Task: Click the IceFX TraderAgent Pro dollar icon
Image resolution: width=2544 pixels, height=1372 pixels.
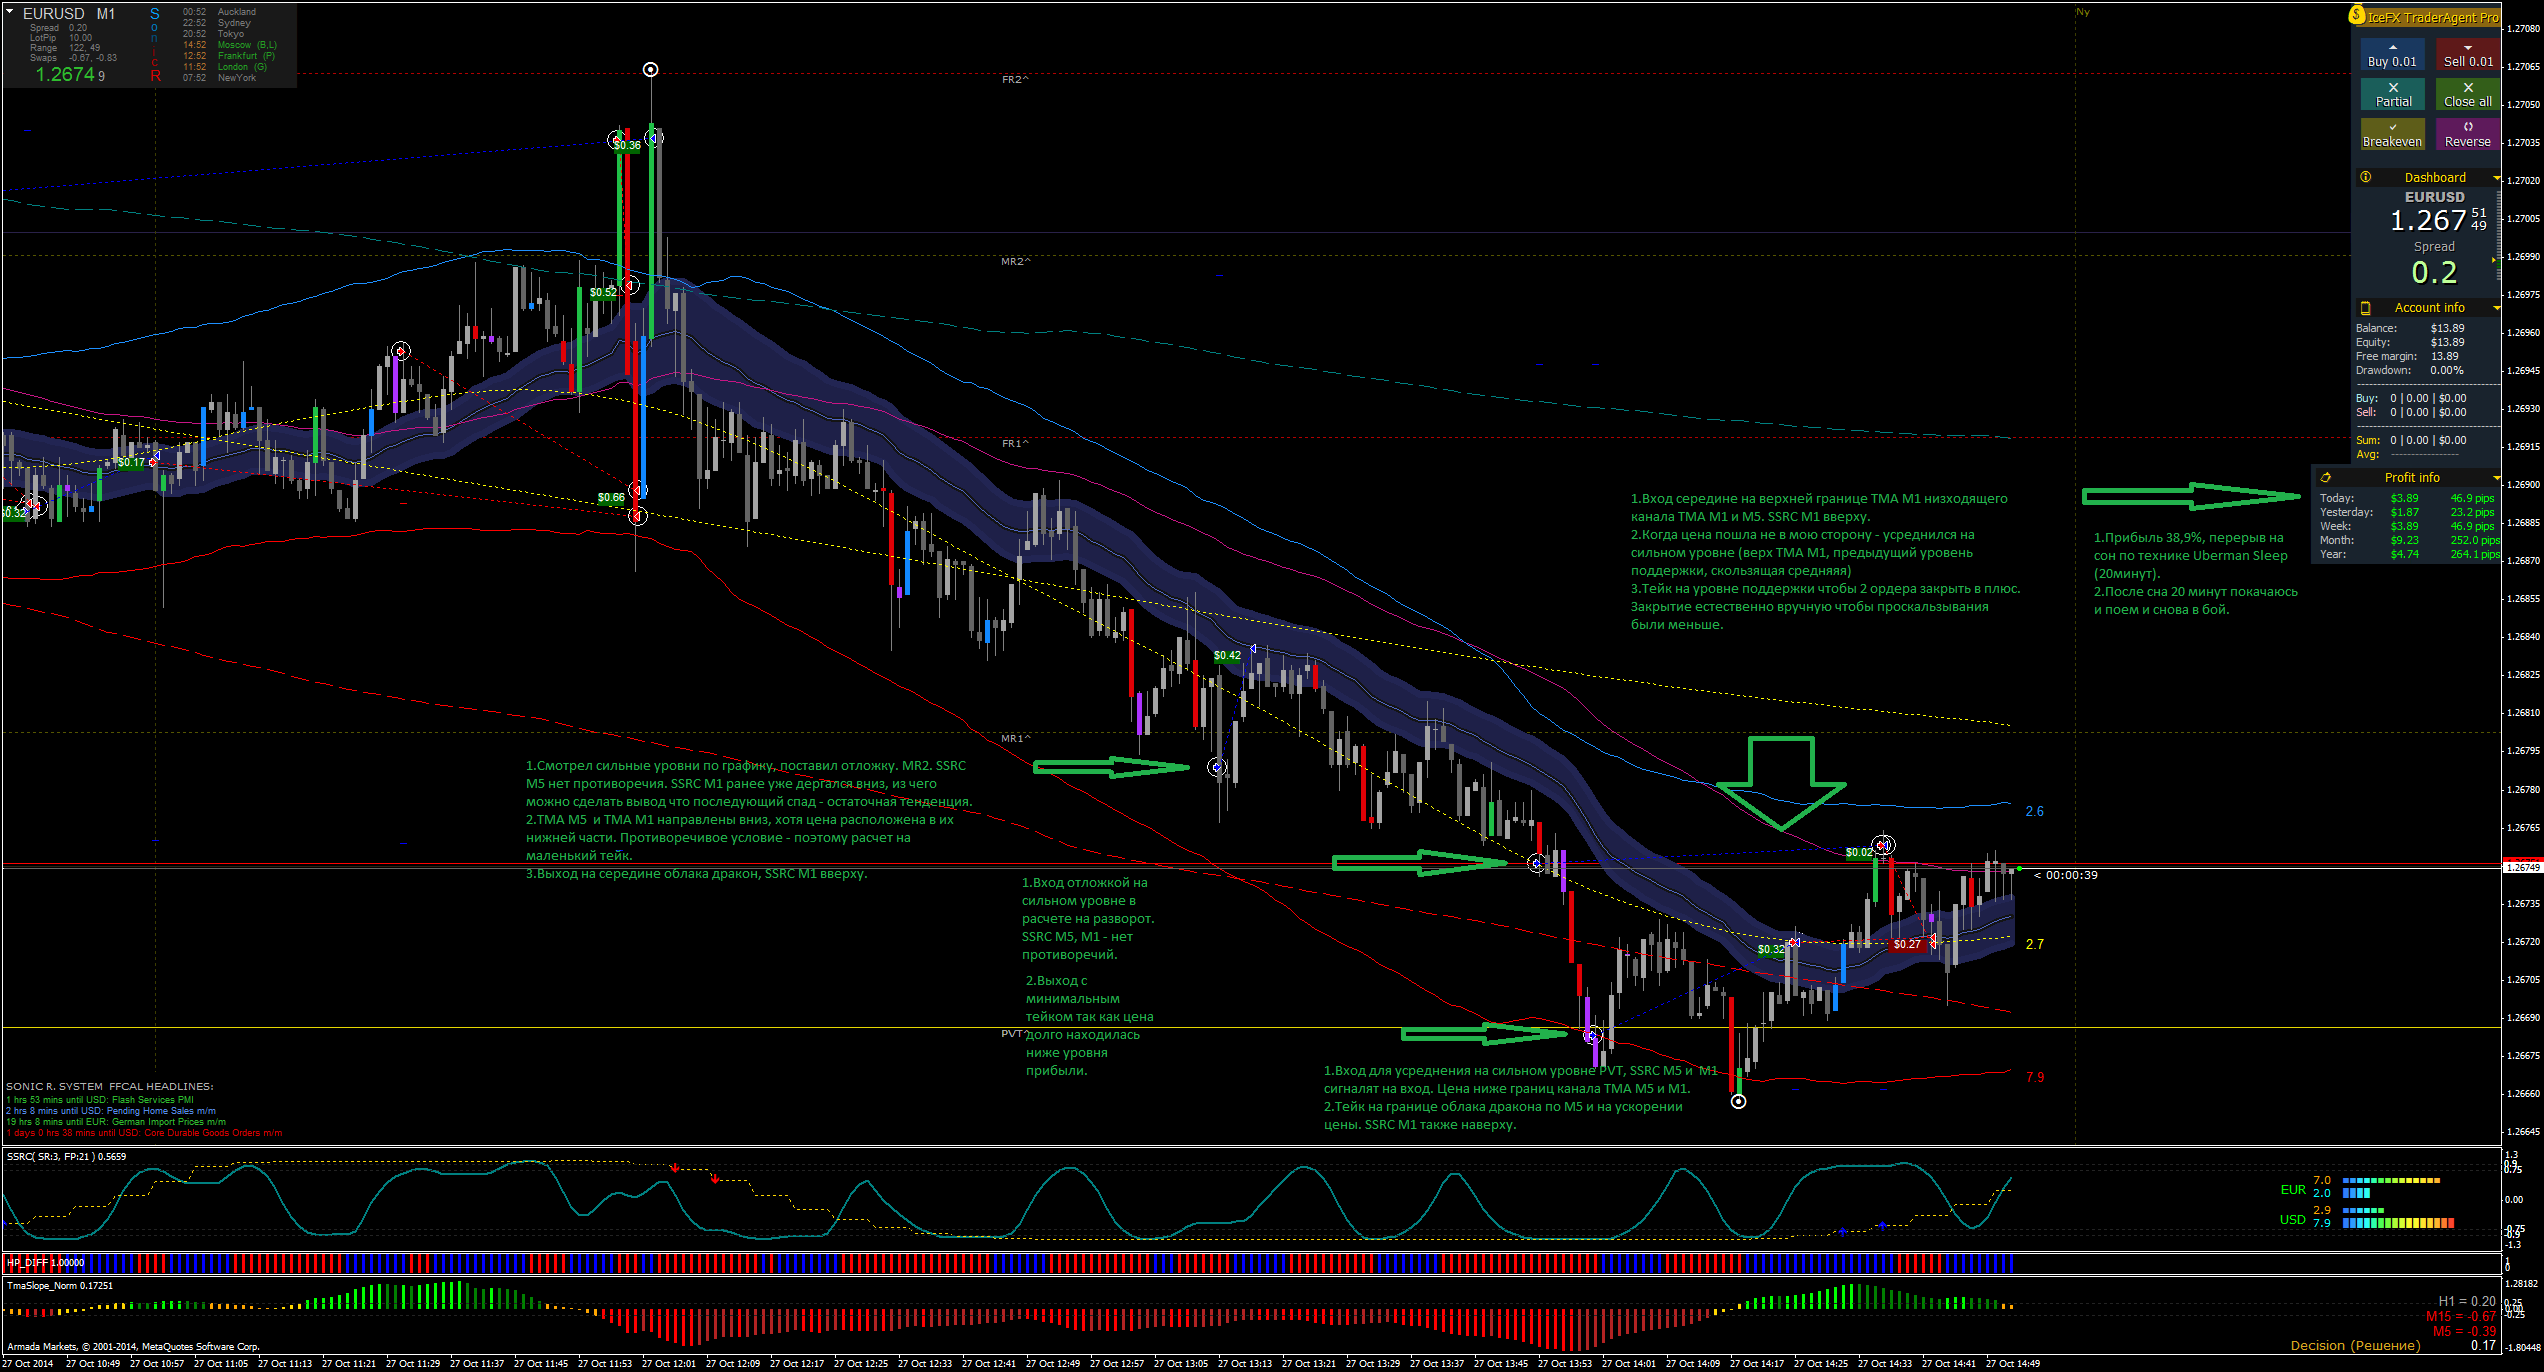Action: (x=2357, y=15)
